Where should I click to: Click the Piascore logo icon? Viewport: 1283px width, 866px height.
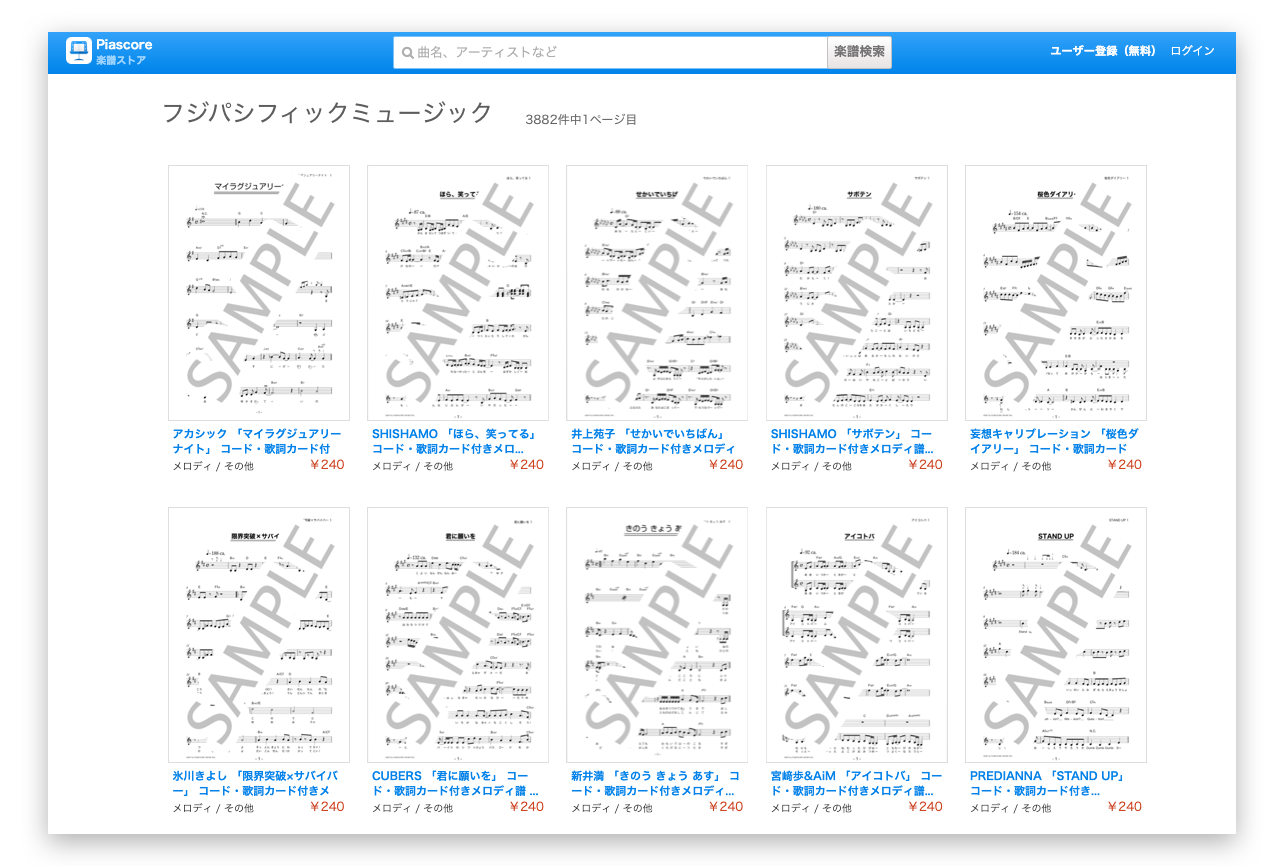[79, 51]
